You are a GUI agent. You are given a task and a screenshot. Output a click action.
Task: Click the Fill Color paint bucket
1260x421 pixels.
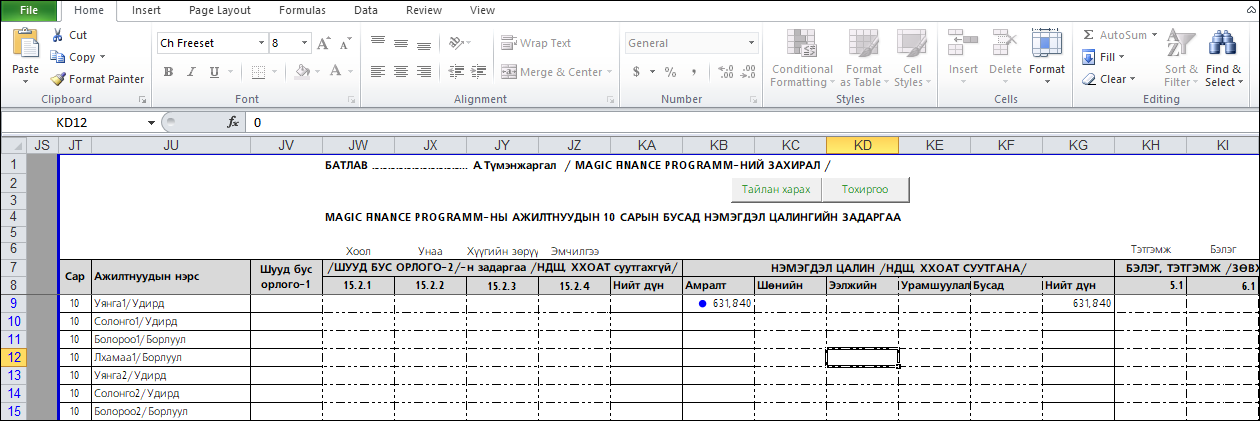pyautogui.click(x=294, y=72)
